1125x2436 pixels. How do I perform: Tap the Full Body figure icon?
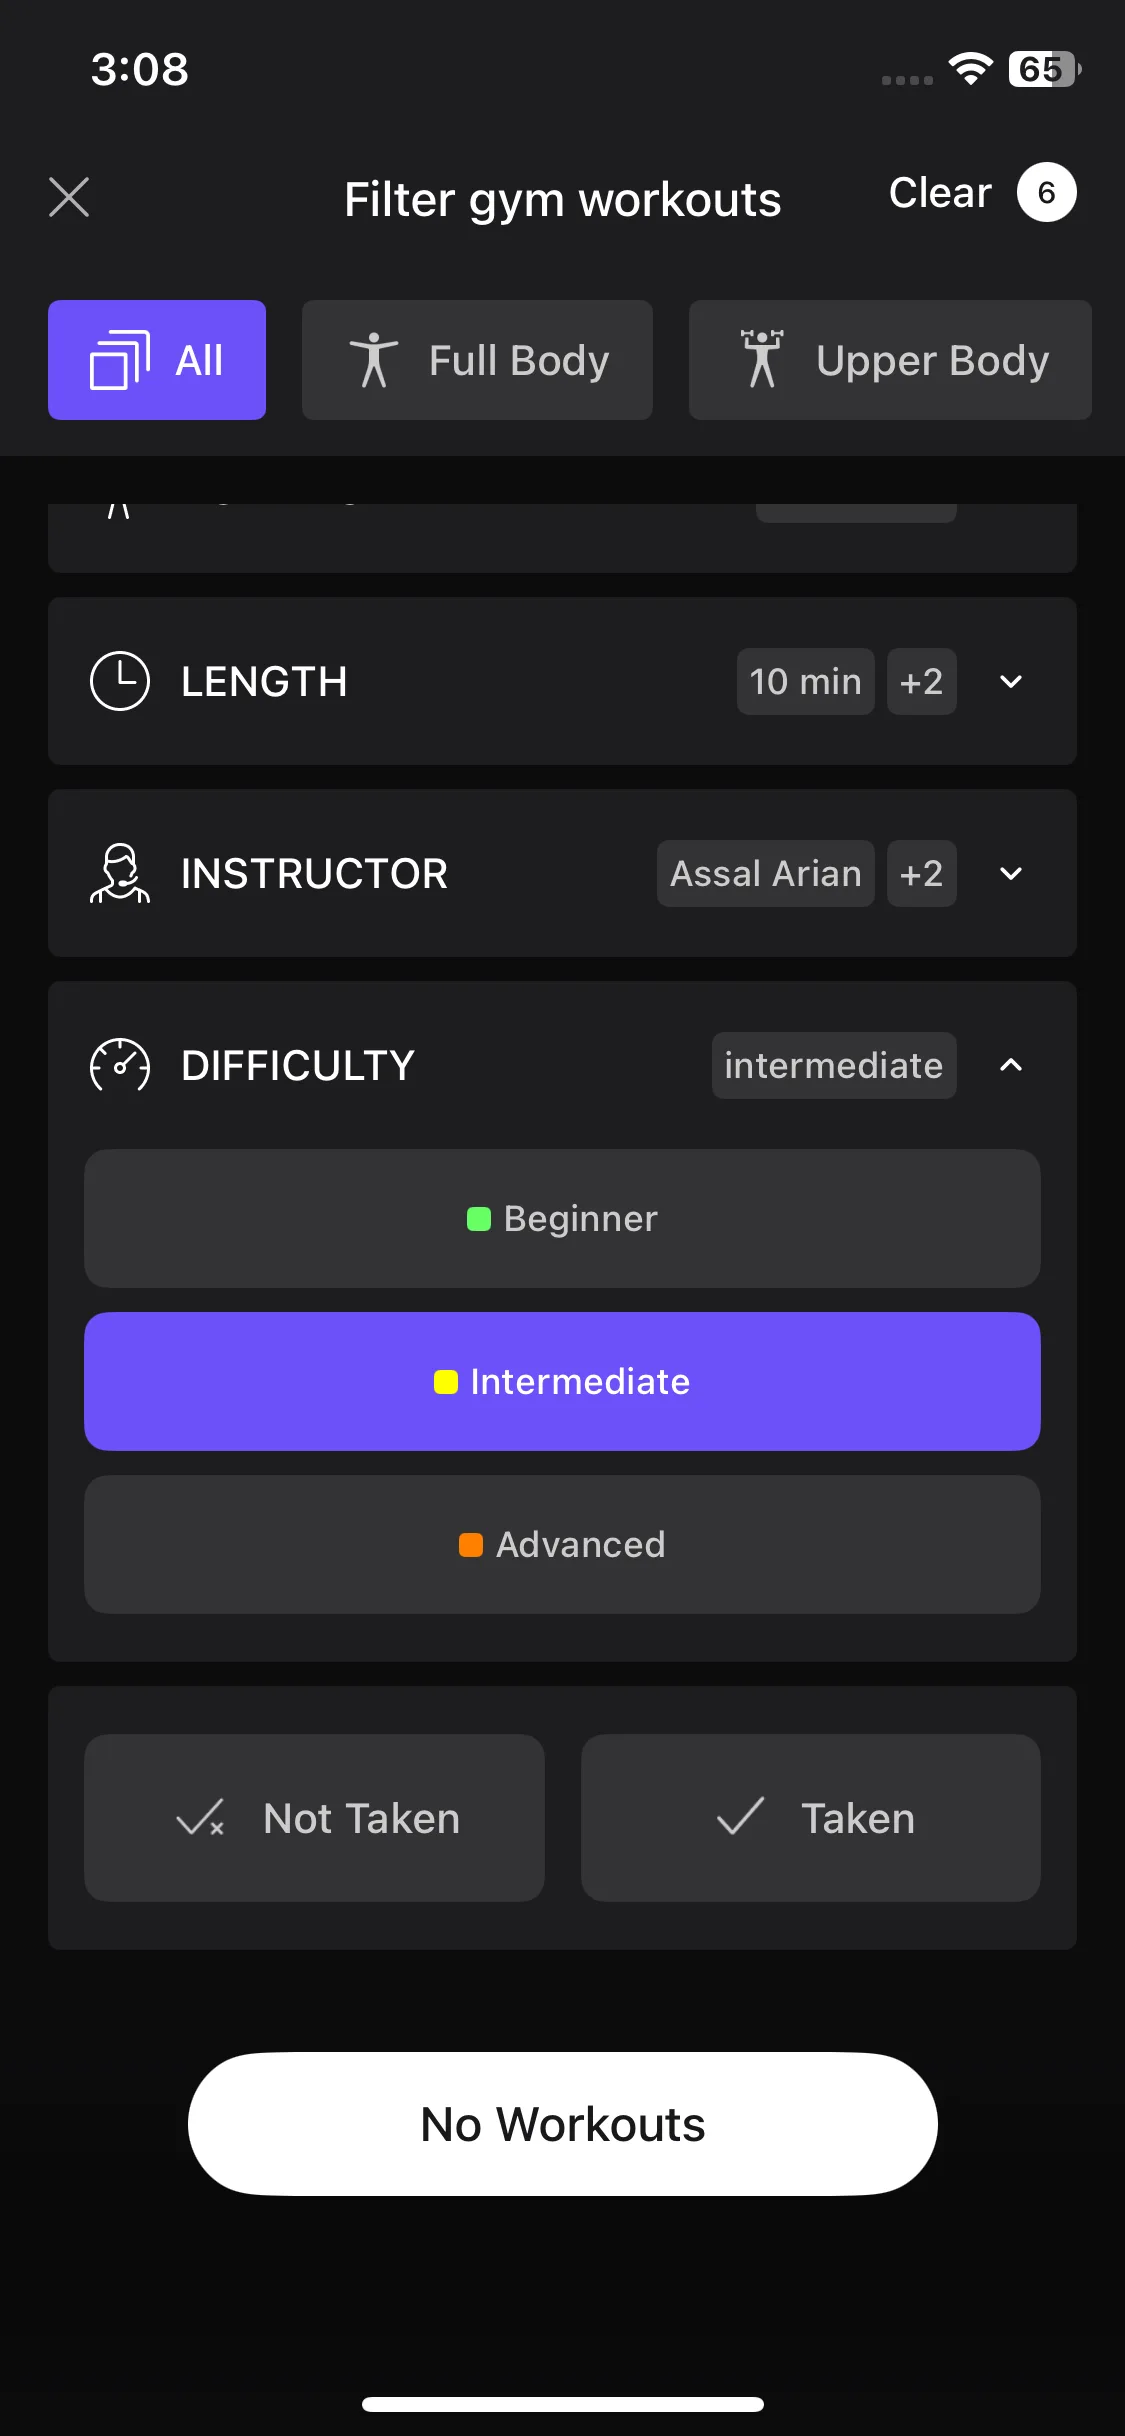tap(374, 360)
